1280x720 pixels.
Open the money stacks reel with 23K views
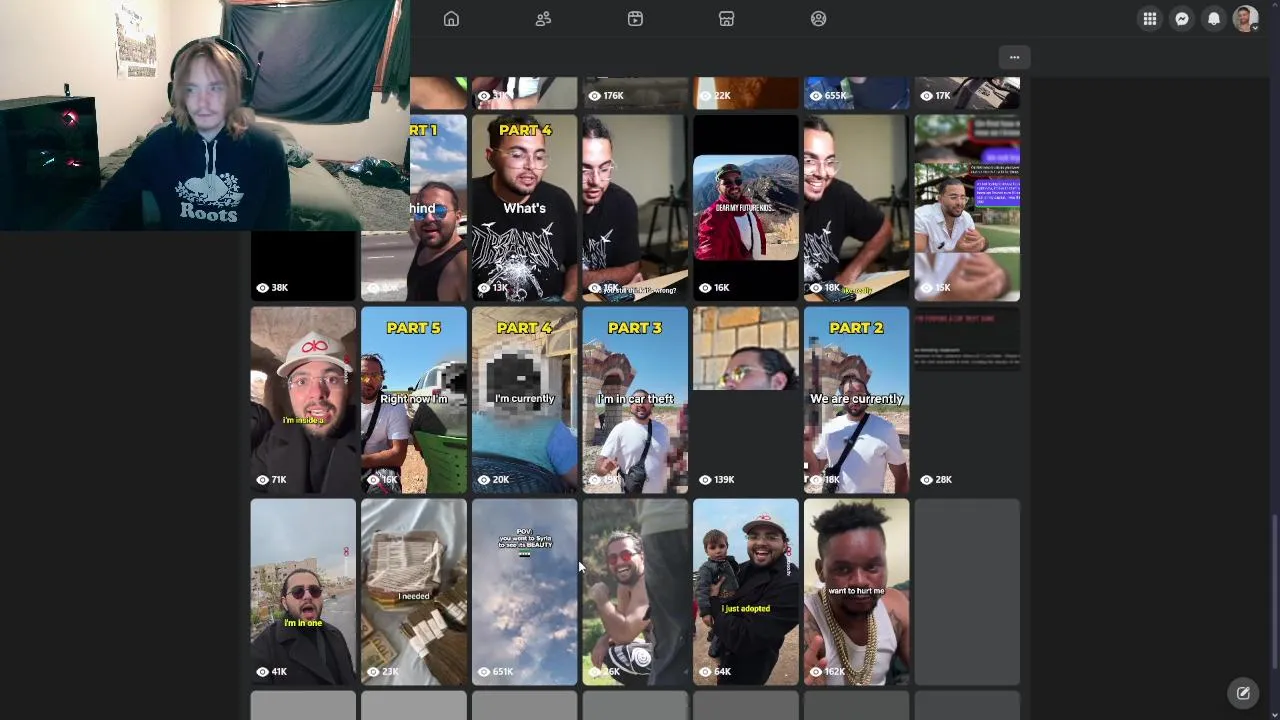(413, 592)
